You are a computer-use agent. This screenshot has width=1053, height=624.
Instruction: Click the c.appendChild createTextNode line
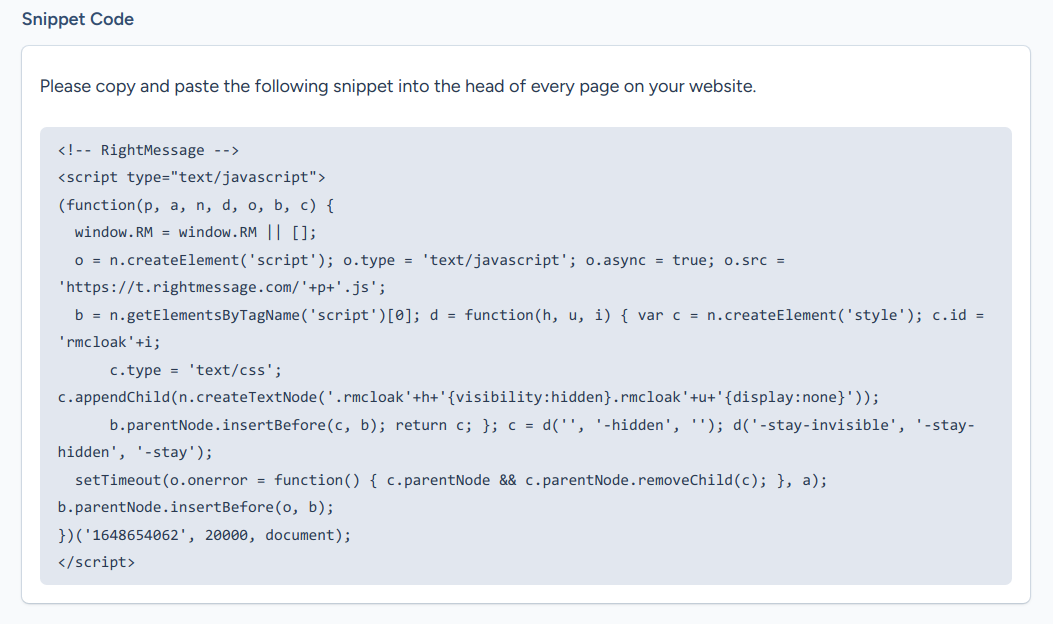point(468,397)
